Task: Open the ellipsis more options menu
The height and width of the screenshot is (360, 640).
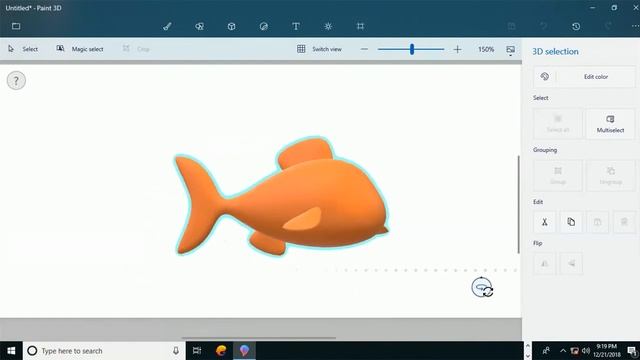Action: pyautogui.click(x=635, y=26)
